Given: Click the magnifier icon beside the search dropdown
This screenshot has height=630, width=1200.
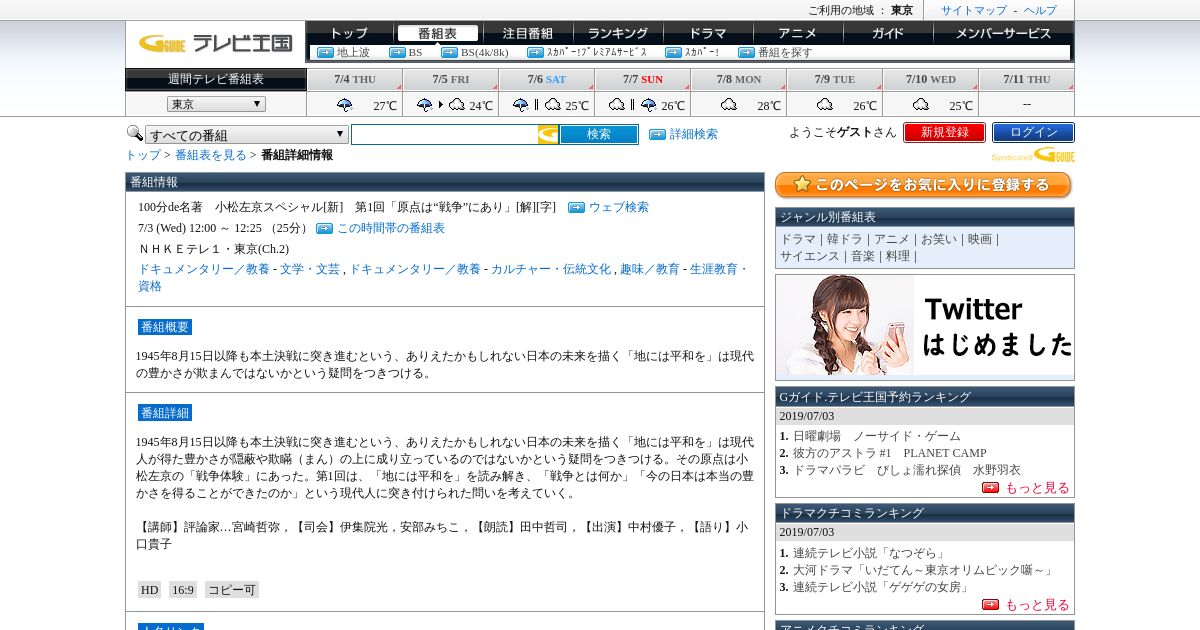Looking at the screenshot, I should tap(134, 133).
